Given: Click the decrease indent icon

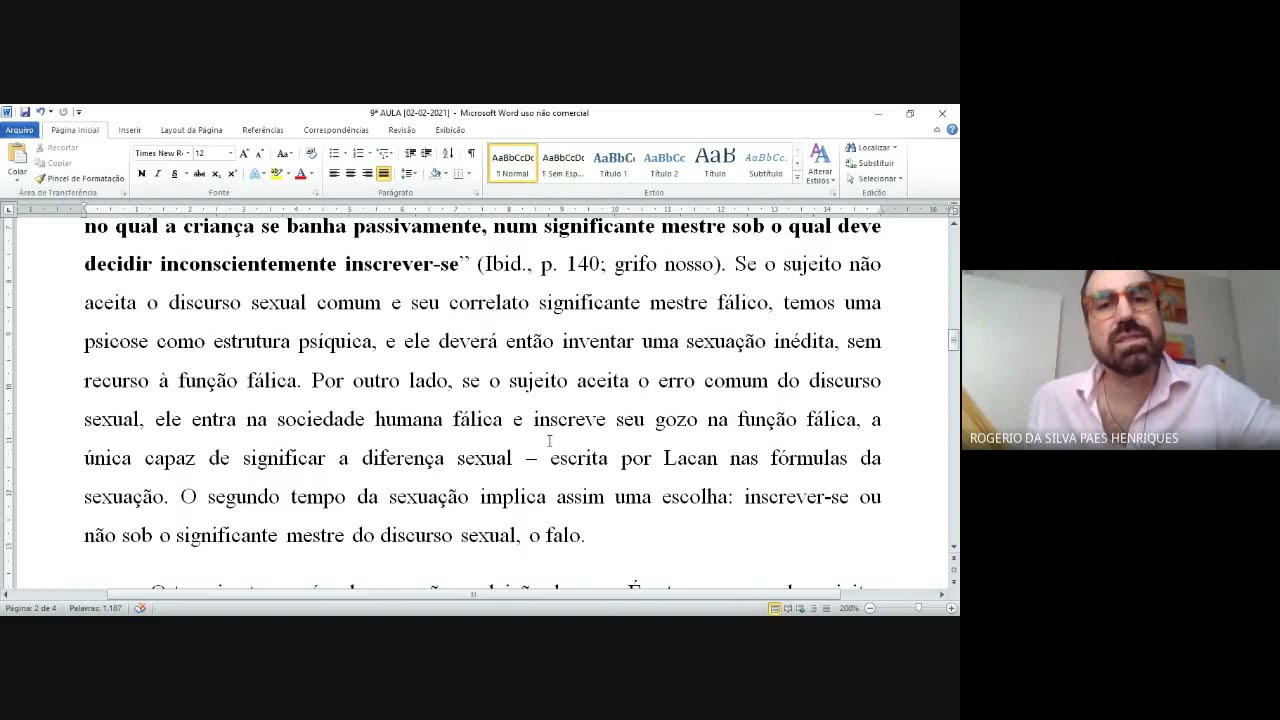Looking at the screenshot, I should coord(410,153).
